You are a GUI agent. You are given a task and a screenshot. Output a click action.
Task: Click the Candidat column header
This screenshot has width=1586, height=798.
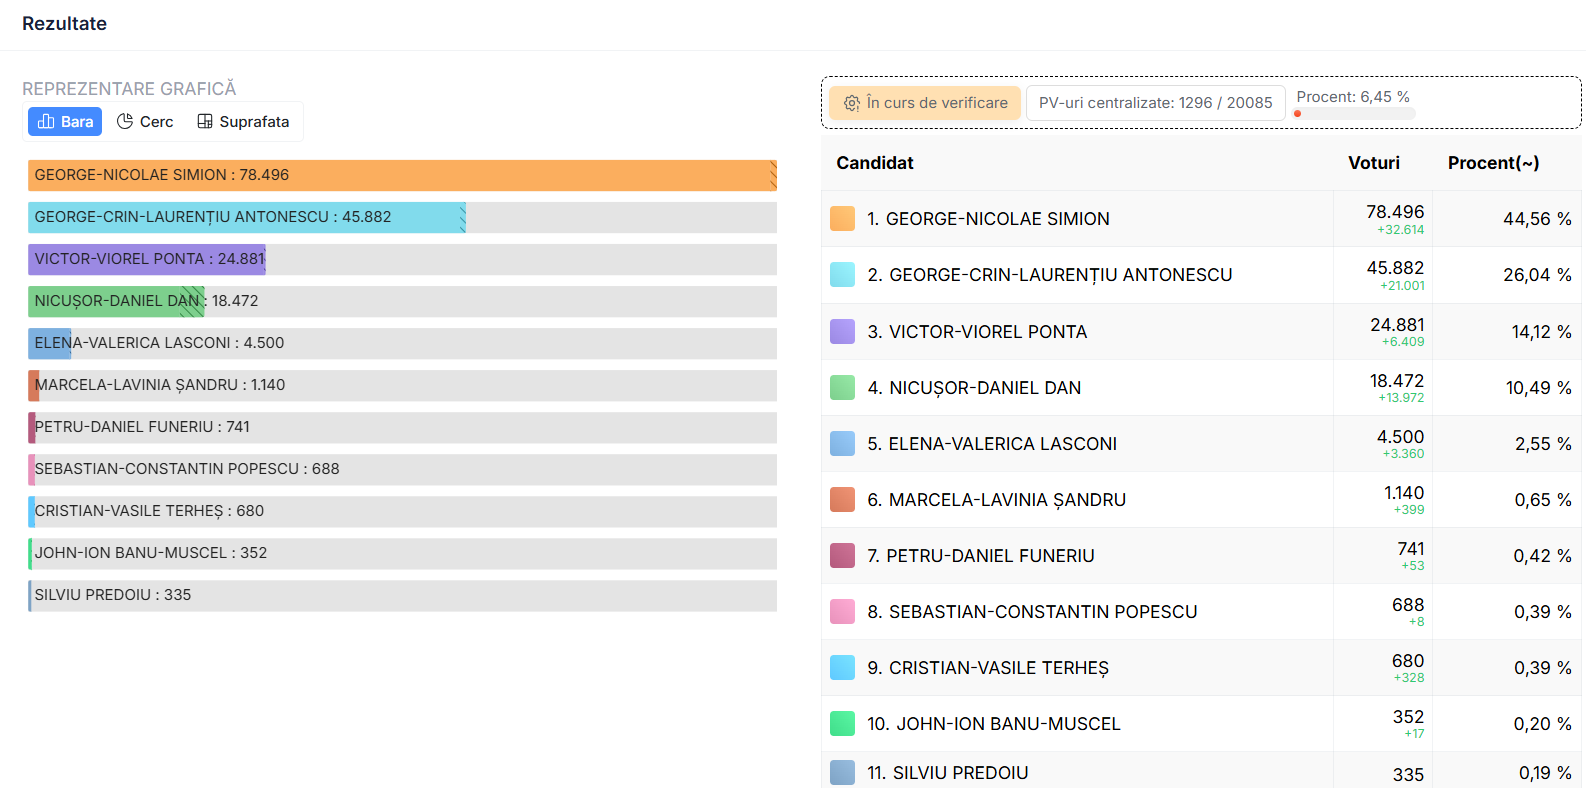click(875, 163)
